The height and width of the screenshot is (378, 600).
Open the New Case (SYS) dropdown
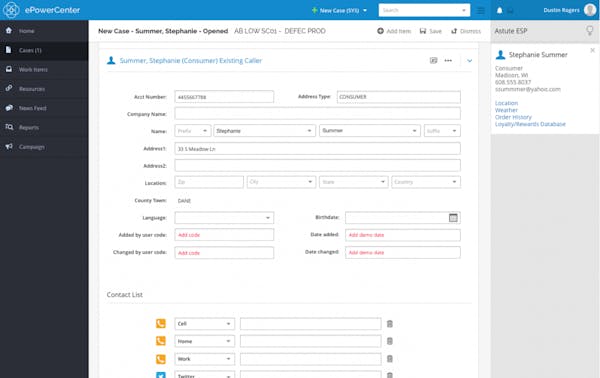[x=339, y=10]
